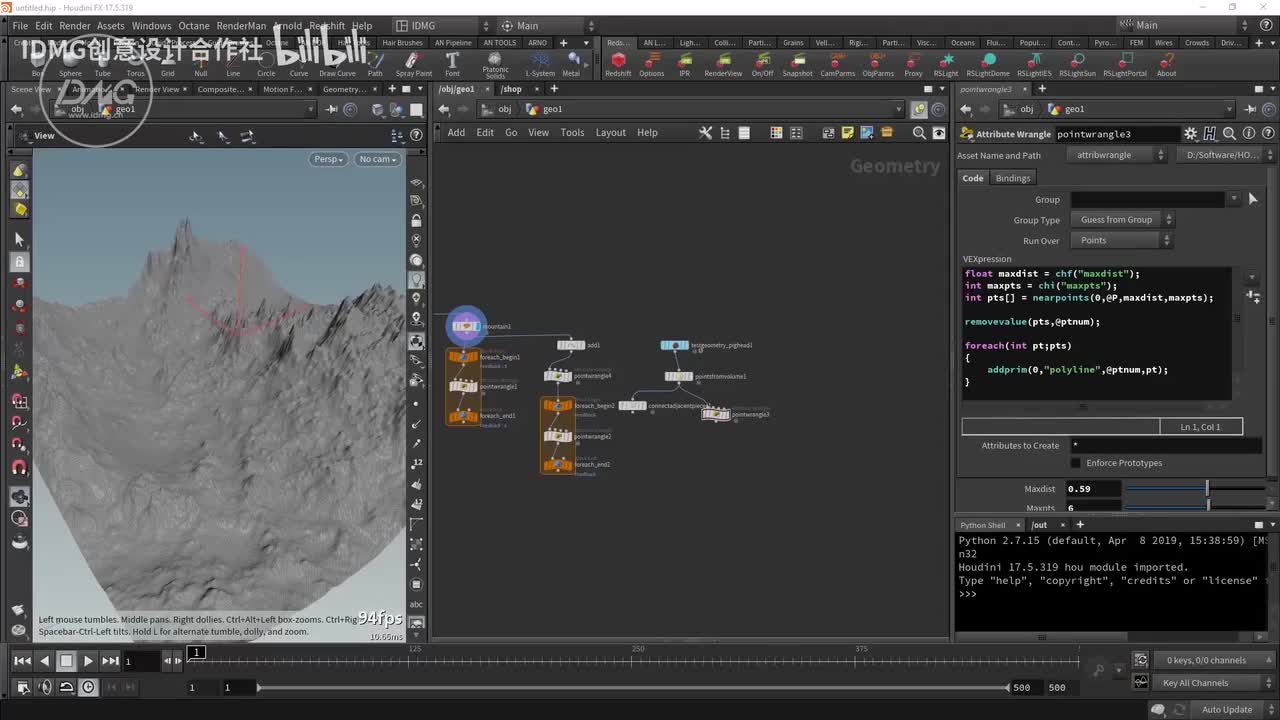This screenshot has height=720, width=1280.
Task: Open the Layout menu in network editor
Action: point(610,133)
